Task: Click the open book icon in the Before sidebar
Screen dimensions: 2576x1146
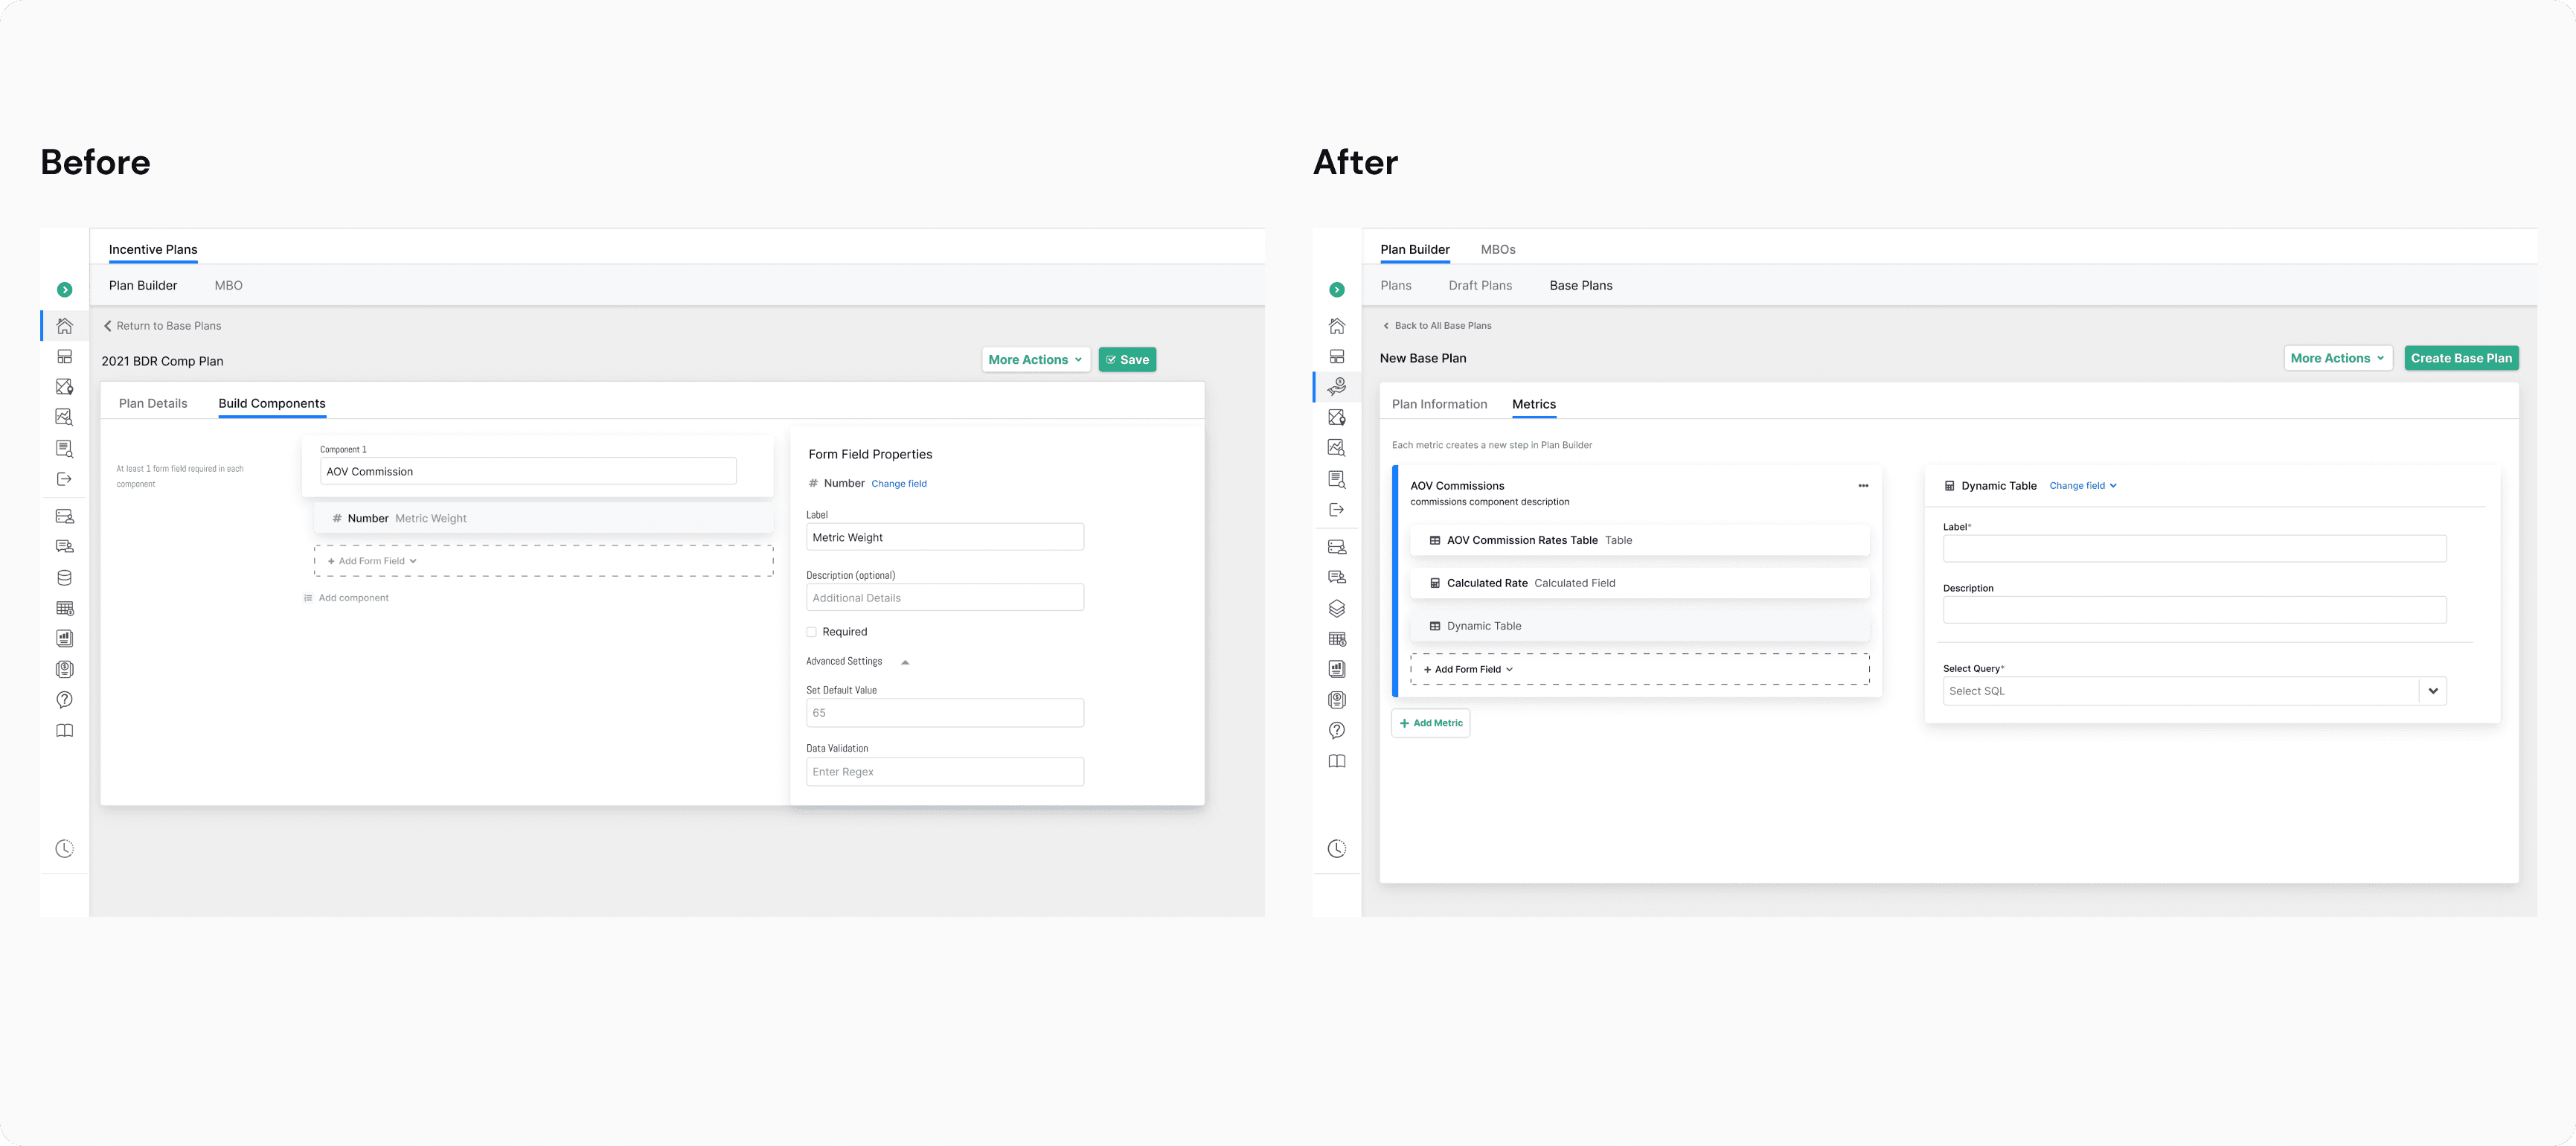Action: [64, 731]
